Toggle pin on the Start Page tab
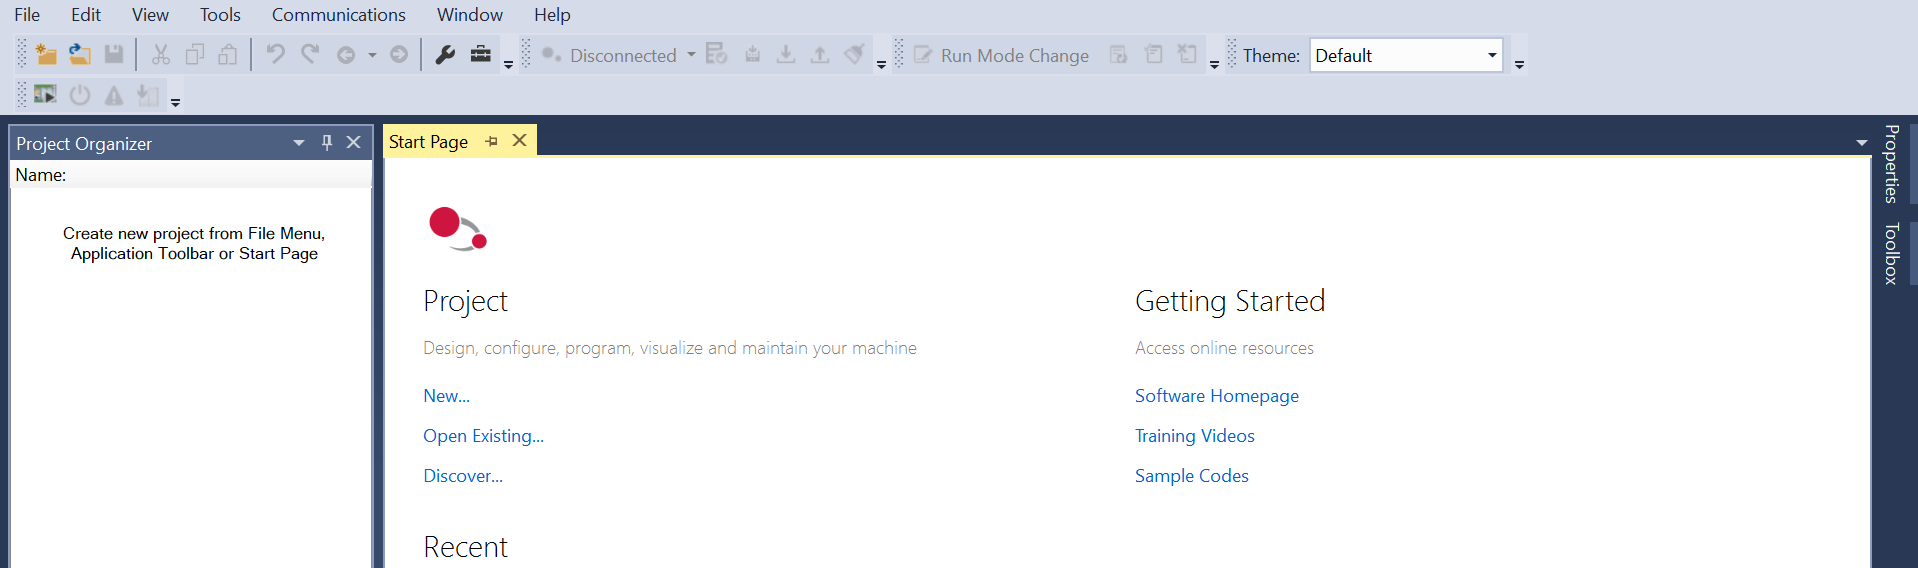Image resolution: width=1918 pixels, height=568 pixels. [491, 142]
